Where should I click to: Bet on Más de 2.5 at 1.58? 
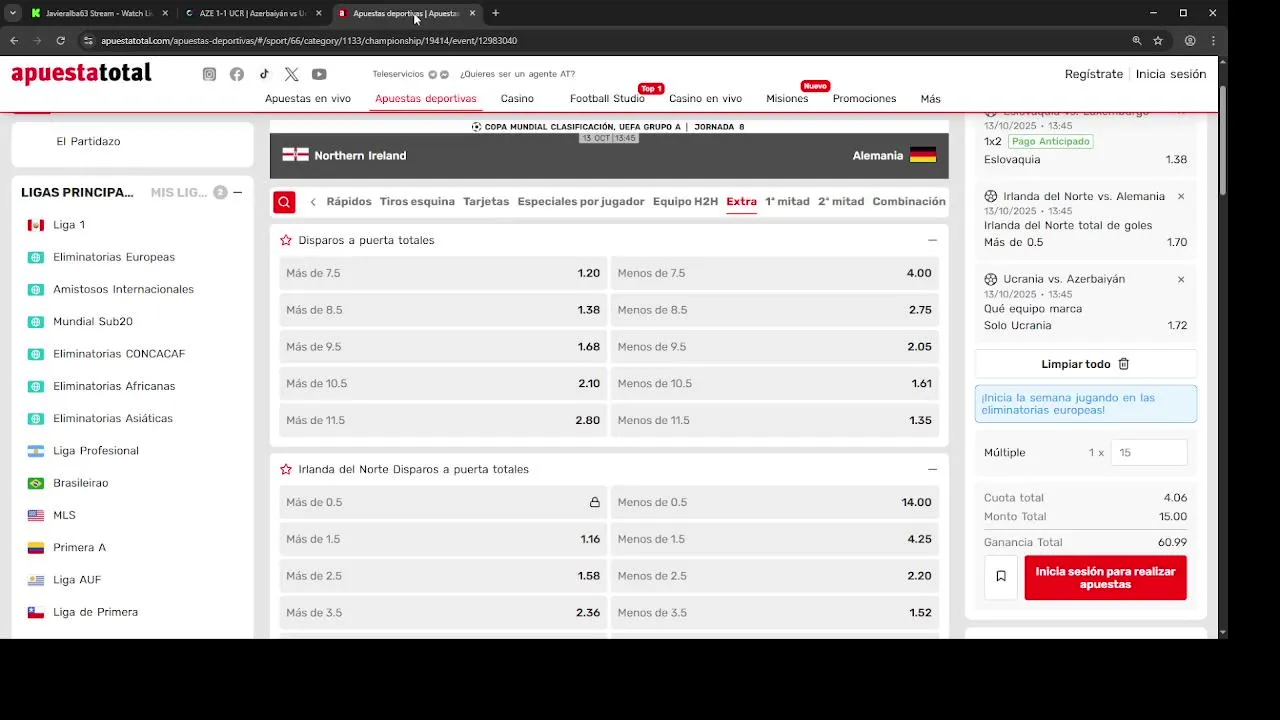(443, 576)
